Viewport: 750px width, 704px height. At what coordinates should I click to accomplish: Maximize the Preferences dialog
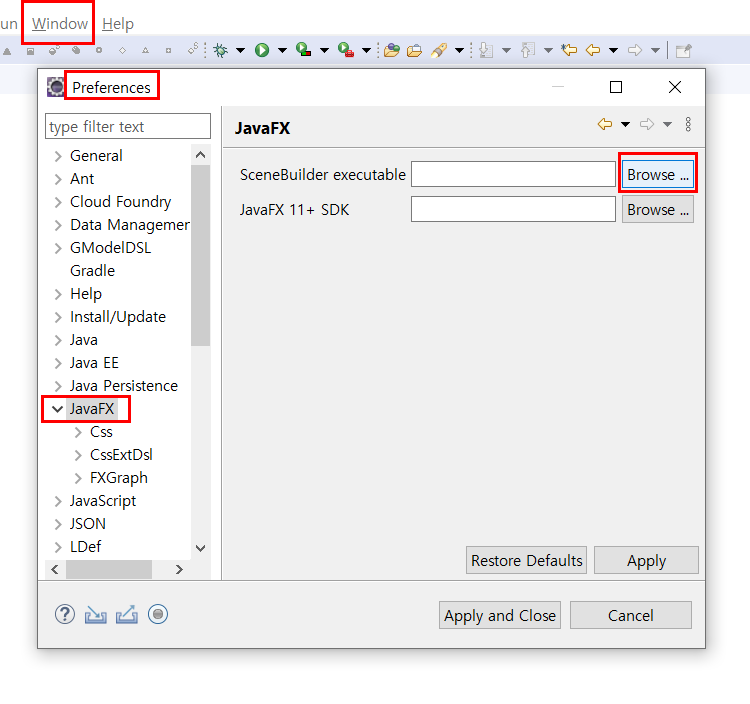coord(616,87)
